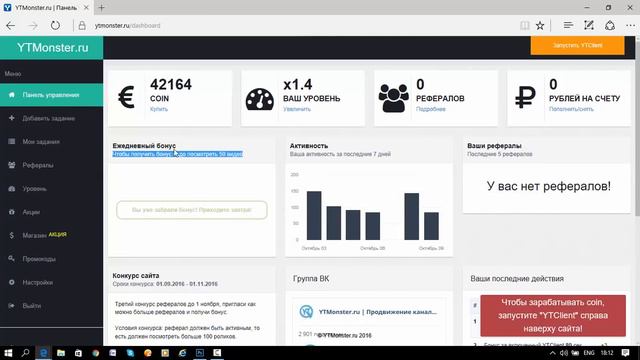Click the key icon beside Промокоды
The height and width of the screenshot is (360, 640).
(x=11, y=259)
